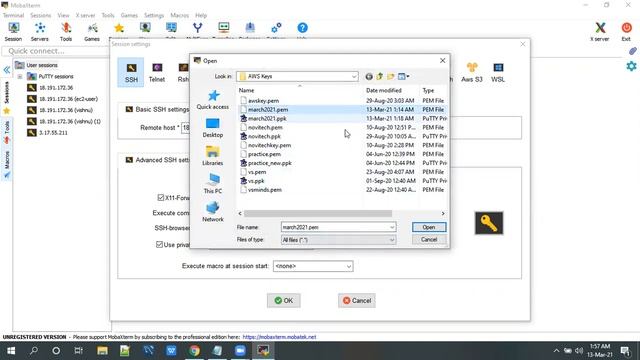
Task: Select the march2021.ppk file
Action: (x=267, y=118)
